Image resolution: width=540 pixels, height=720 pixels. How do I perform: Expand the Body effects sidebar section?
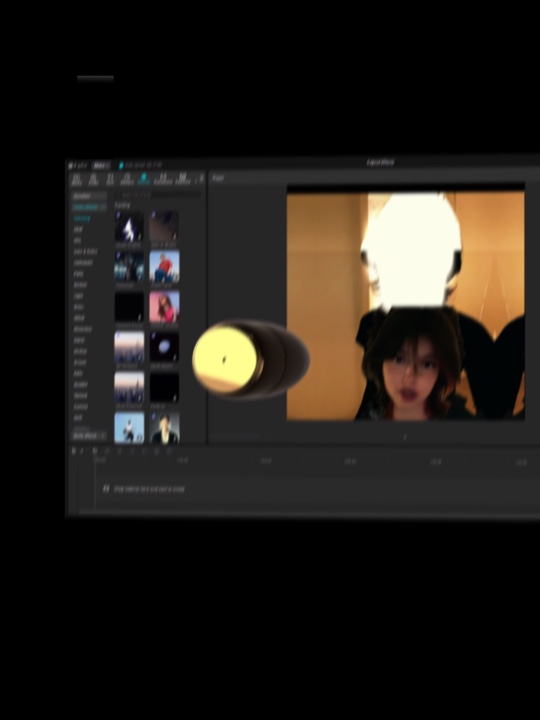[90, 435]
